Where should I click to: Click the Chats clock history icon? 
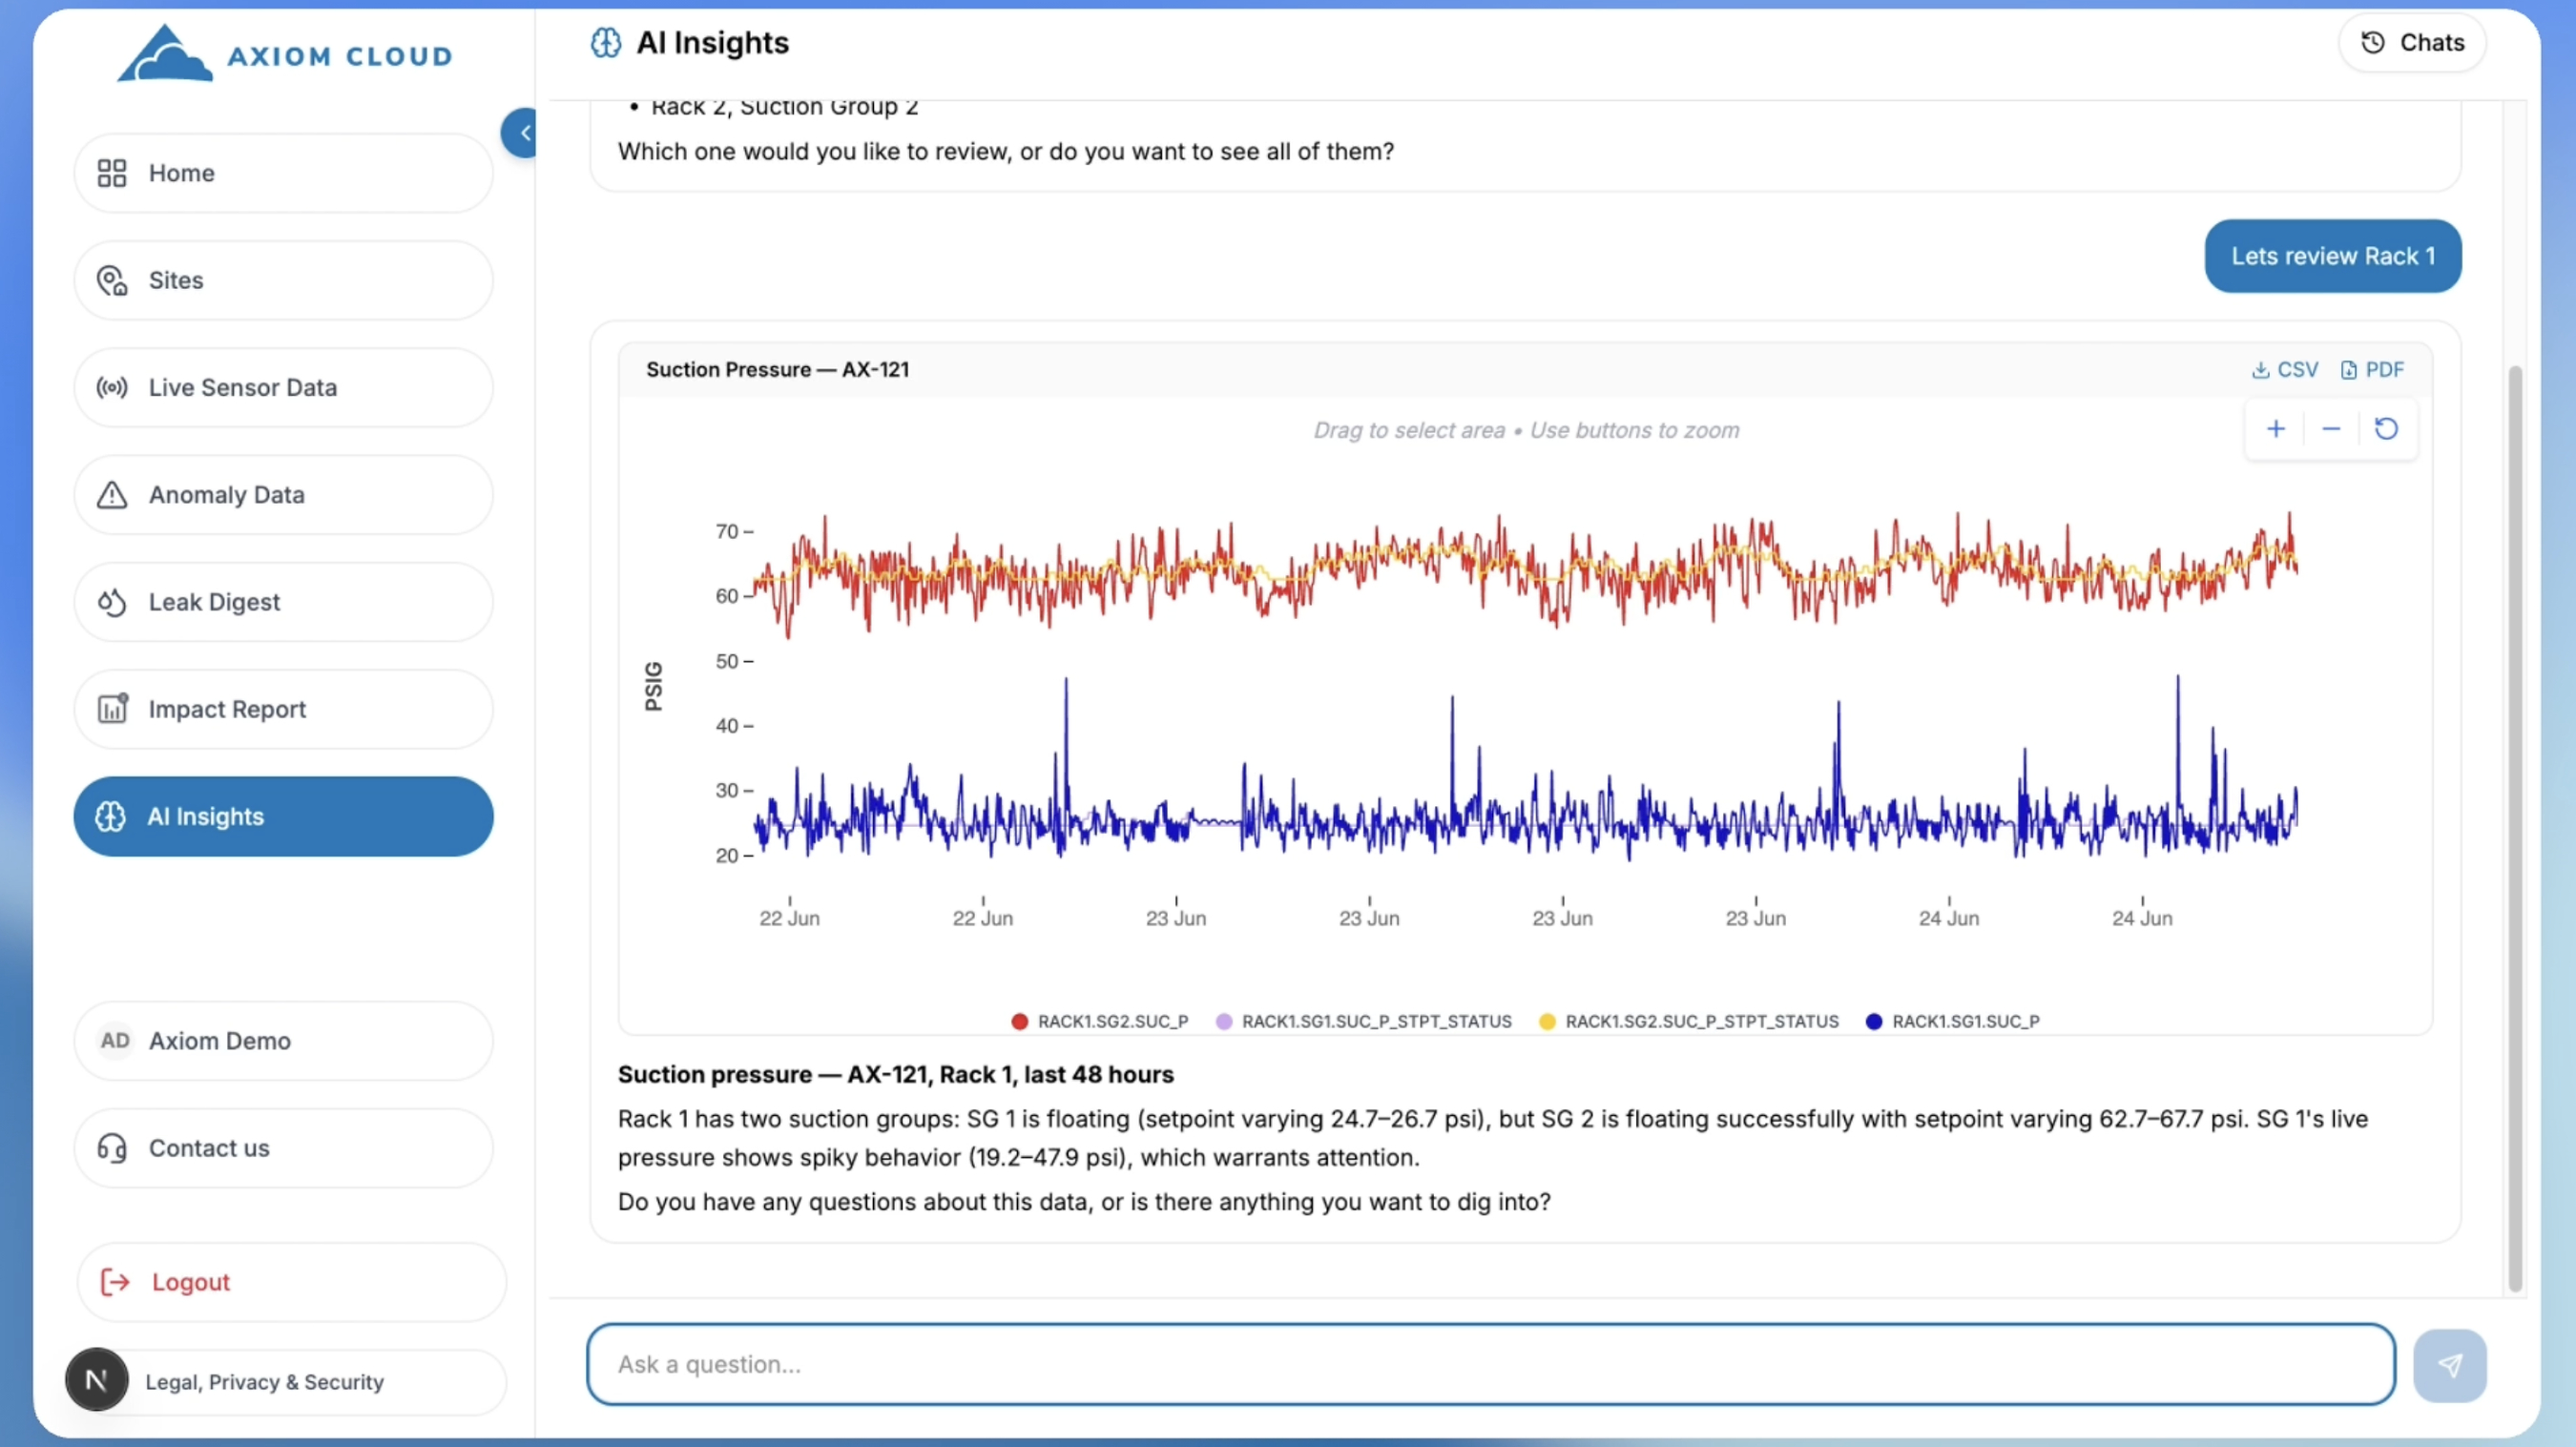(2373, 43)
